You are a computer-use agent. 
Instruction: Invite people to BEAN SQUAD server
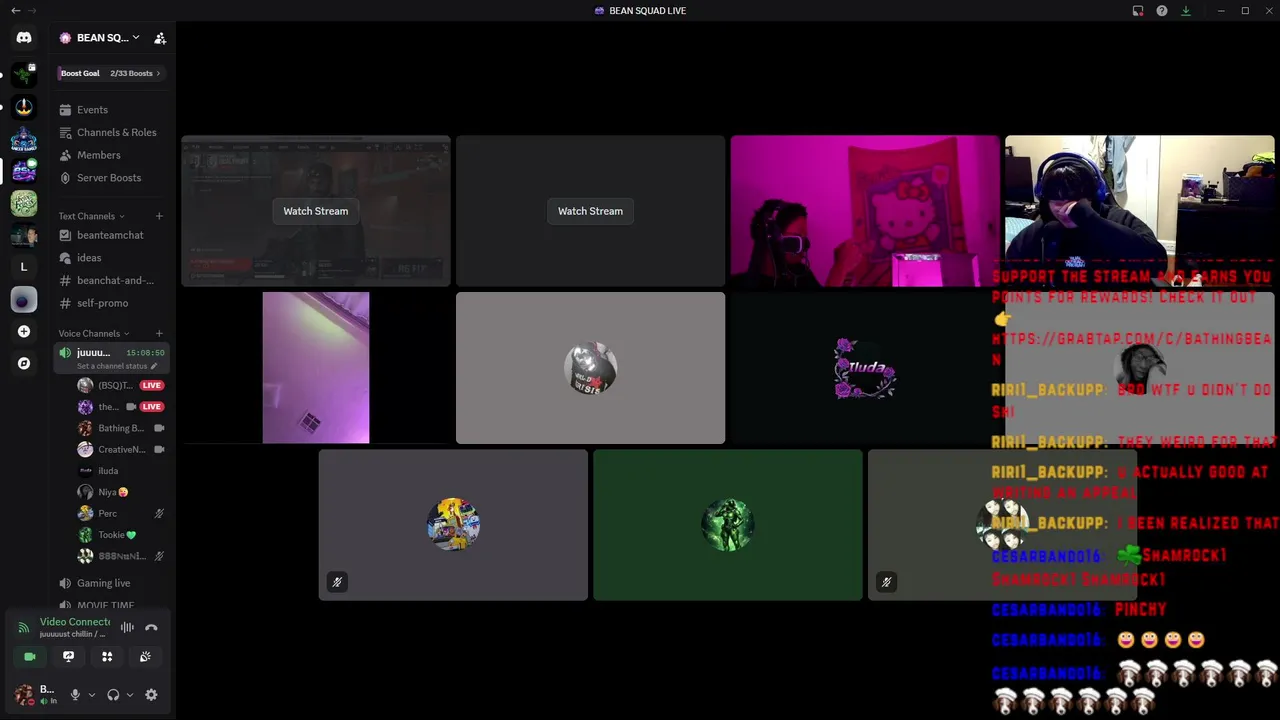point(160,38)
